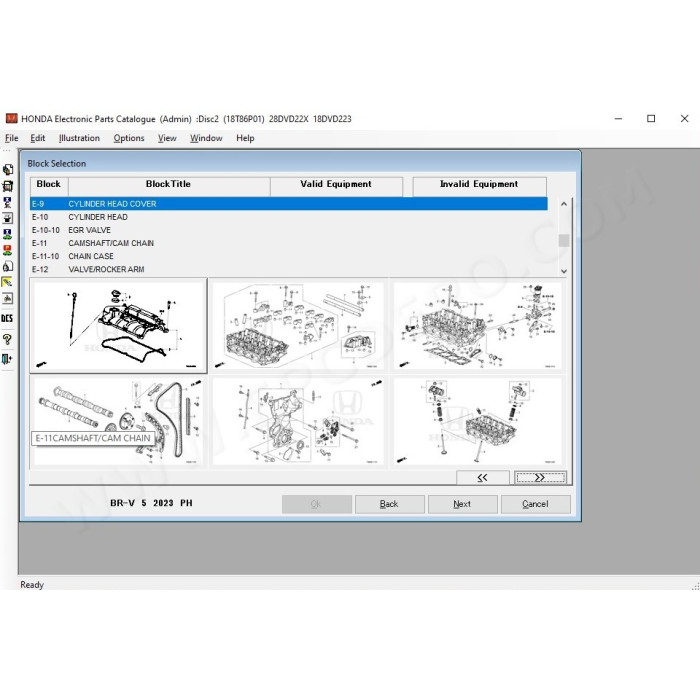The width and height of the screenshot is (700, 700).
Task: Click the Block column header
Action: (49, 186)
